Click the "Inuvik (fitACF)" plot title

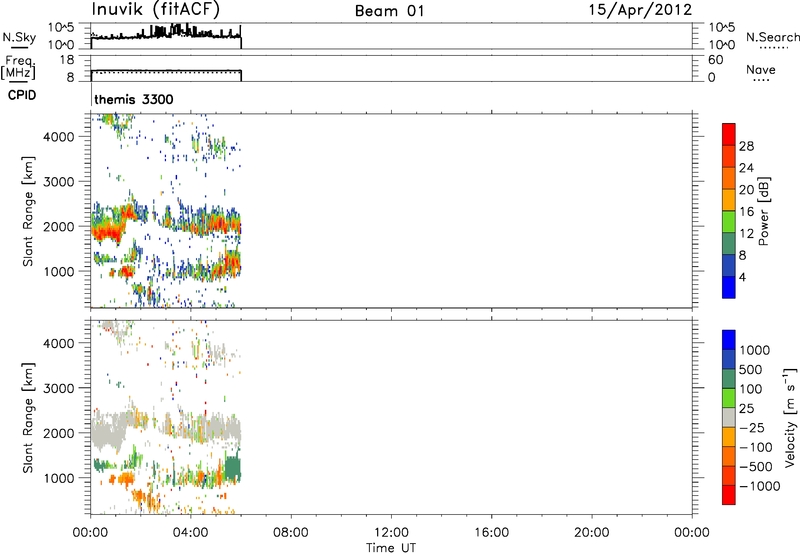click(156, 10)
